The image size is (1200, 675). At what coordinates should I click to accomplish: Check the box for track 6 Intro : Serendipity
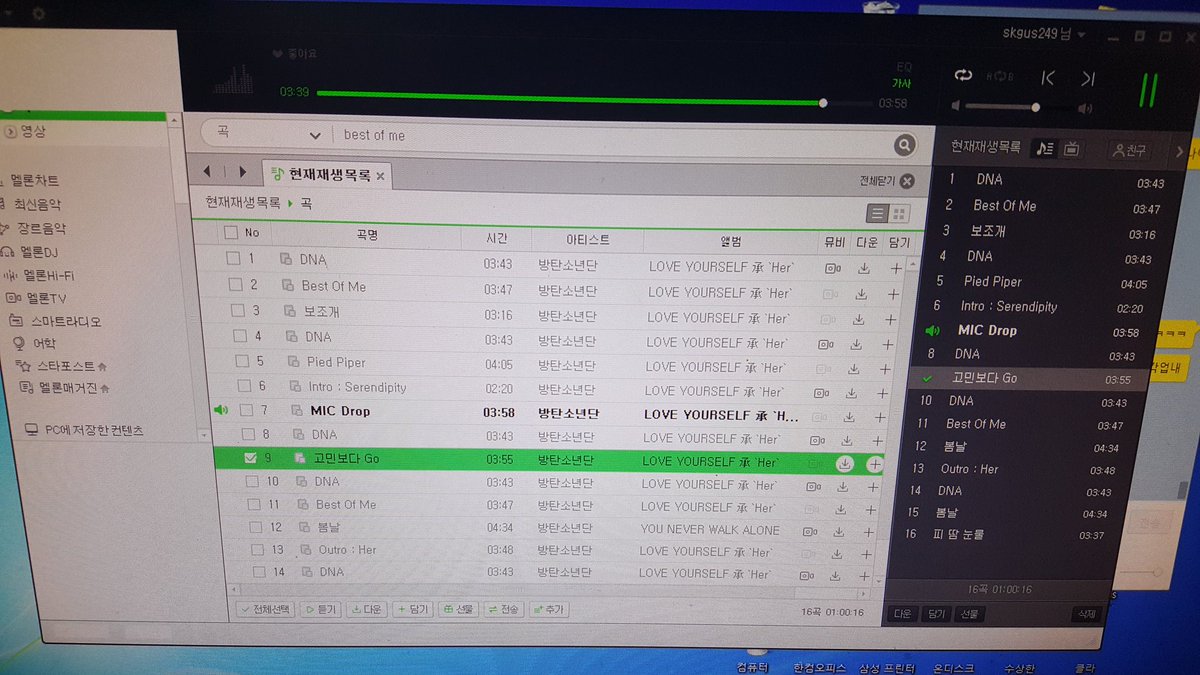click(x=245, y=386)
